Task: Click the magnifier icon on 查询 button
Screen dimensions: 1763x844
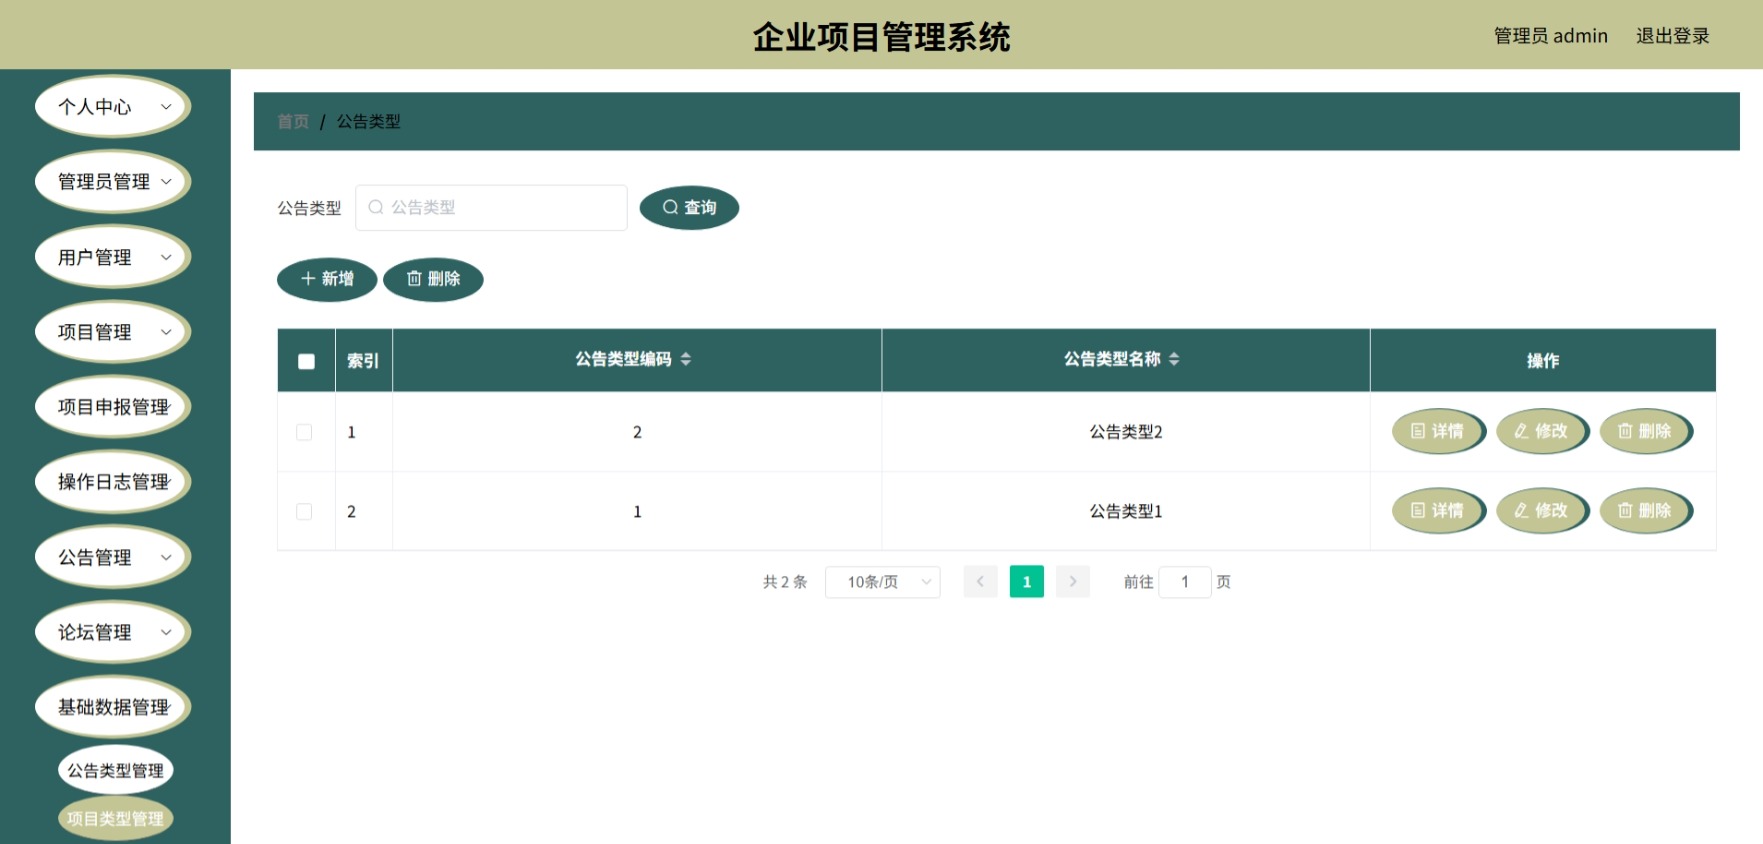Action: point(670,207)
